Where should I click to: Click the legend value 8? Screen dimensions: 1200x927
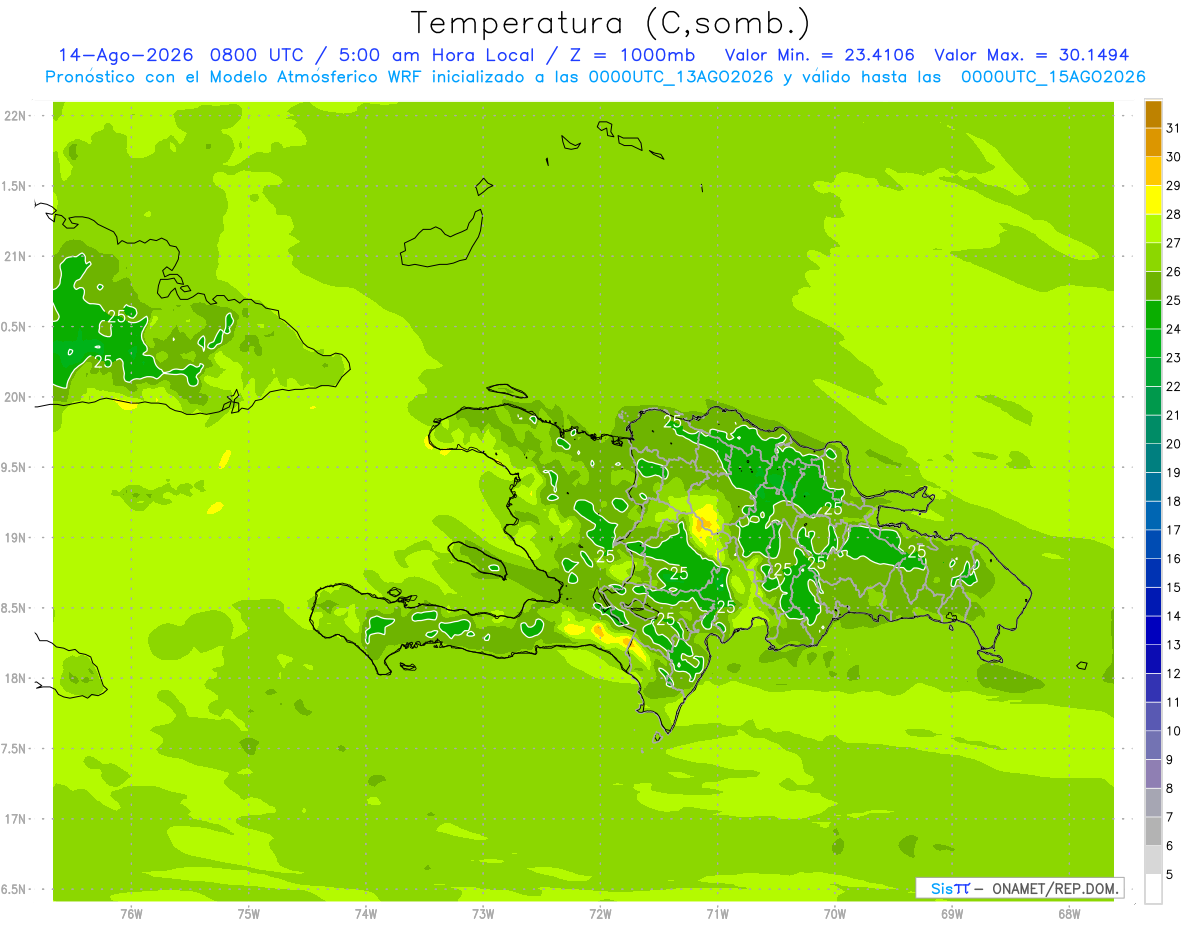coord(1170,788)
